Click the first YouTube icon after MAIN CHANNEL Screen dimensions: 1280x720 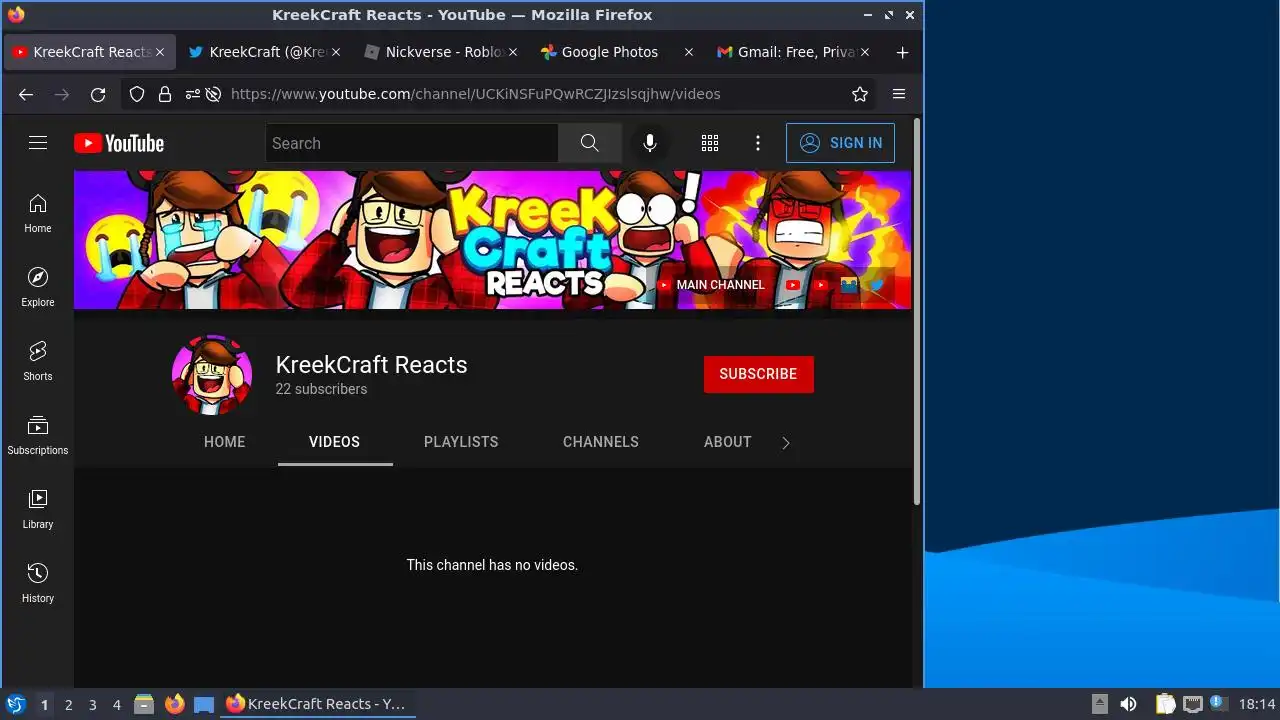tap(793, 285)
